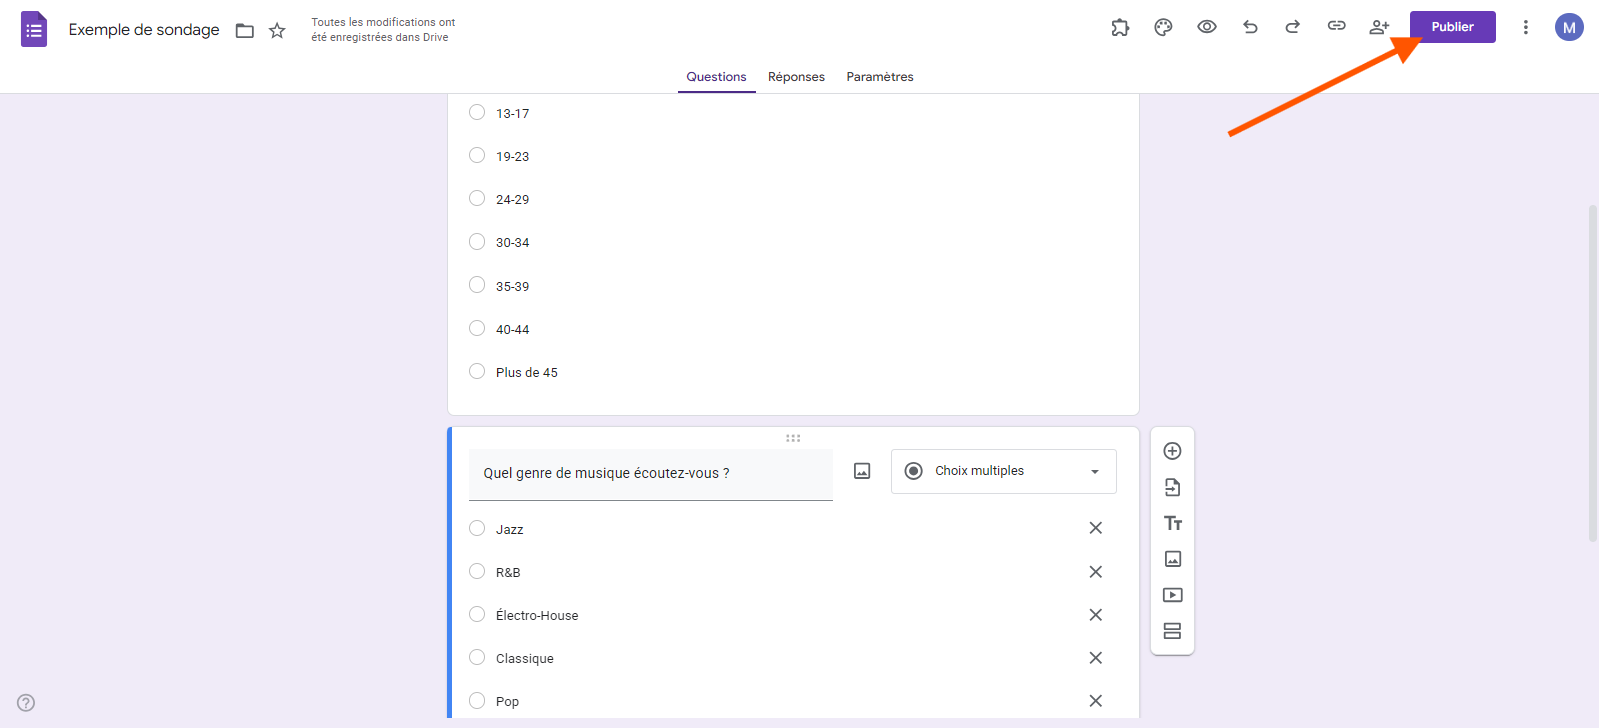Click the undo arrow icon
The height and width of the screenshot is (728, 1599).
(1250, 27)
